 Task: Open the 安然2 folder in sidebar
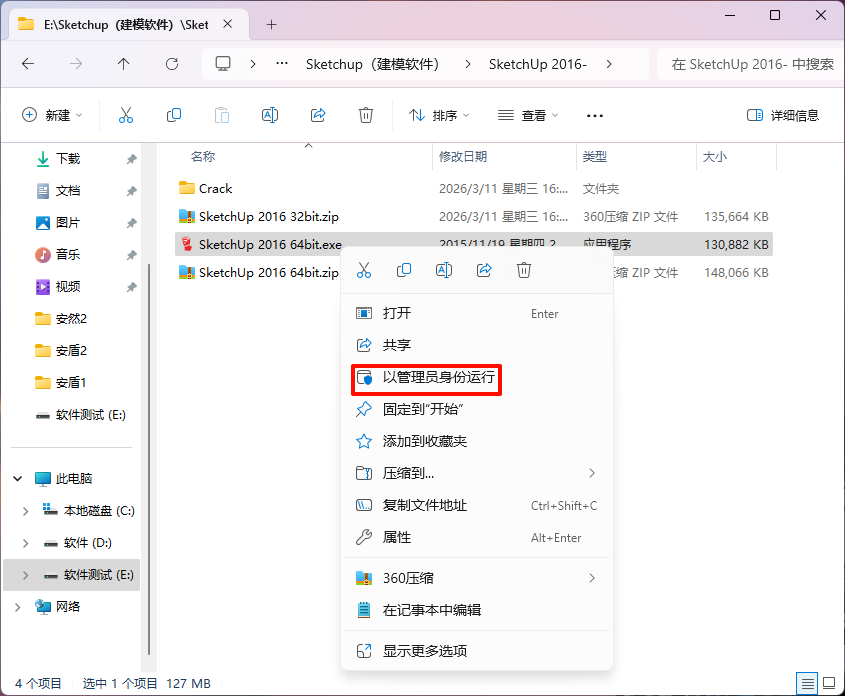pos(71,319)
